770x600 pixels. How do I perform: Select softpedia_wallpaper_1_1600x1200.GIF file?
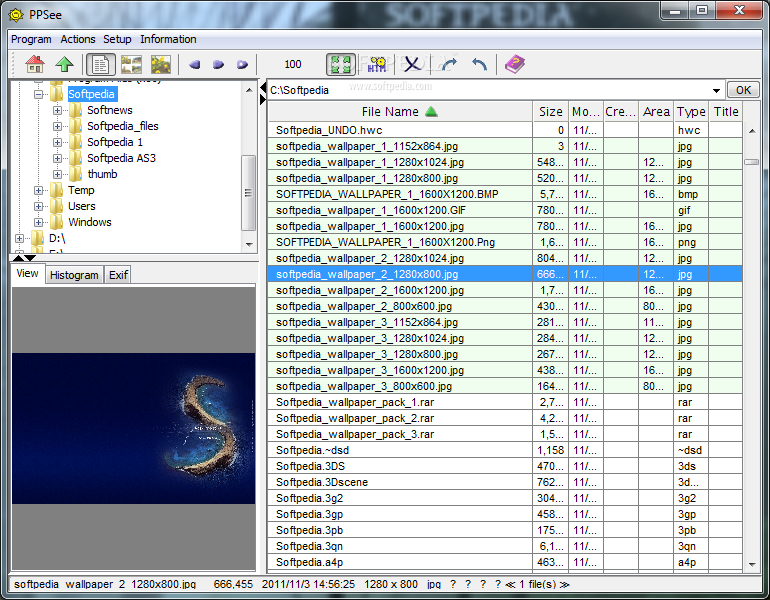(x=505, y=210)
